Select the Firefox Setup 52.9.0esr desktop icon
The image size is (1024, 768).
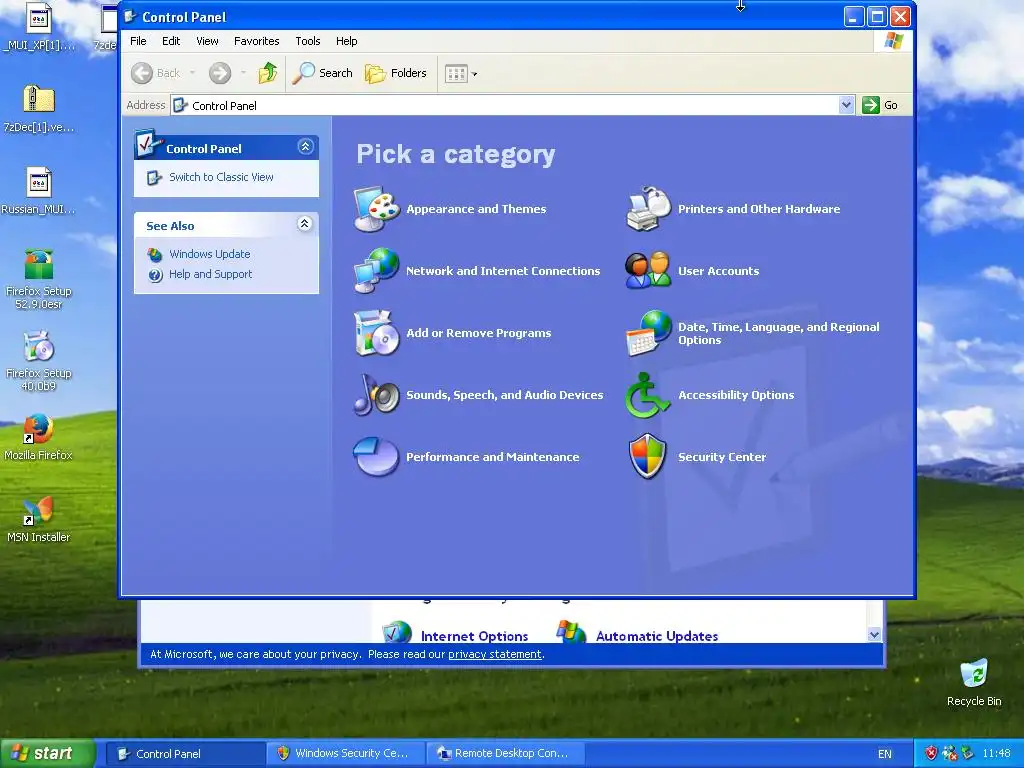point(39,279)
